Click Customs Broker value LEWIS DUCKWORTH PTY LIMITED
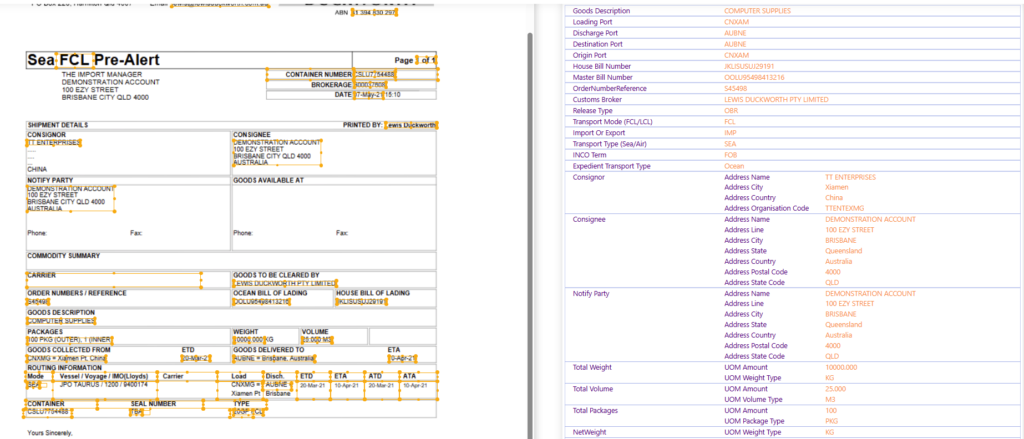The image size is (1024, 439). click(776, 100)
